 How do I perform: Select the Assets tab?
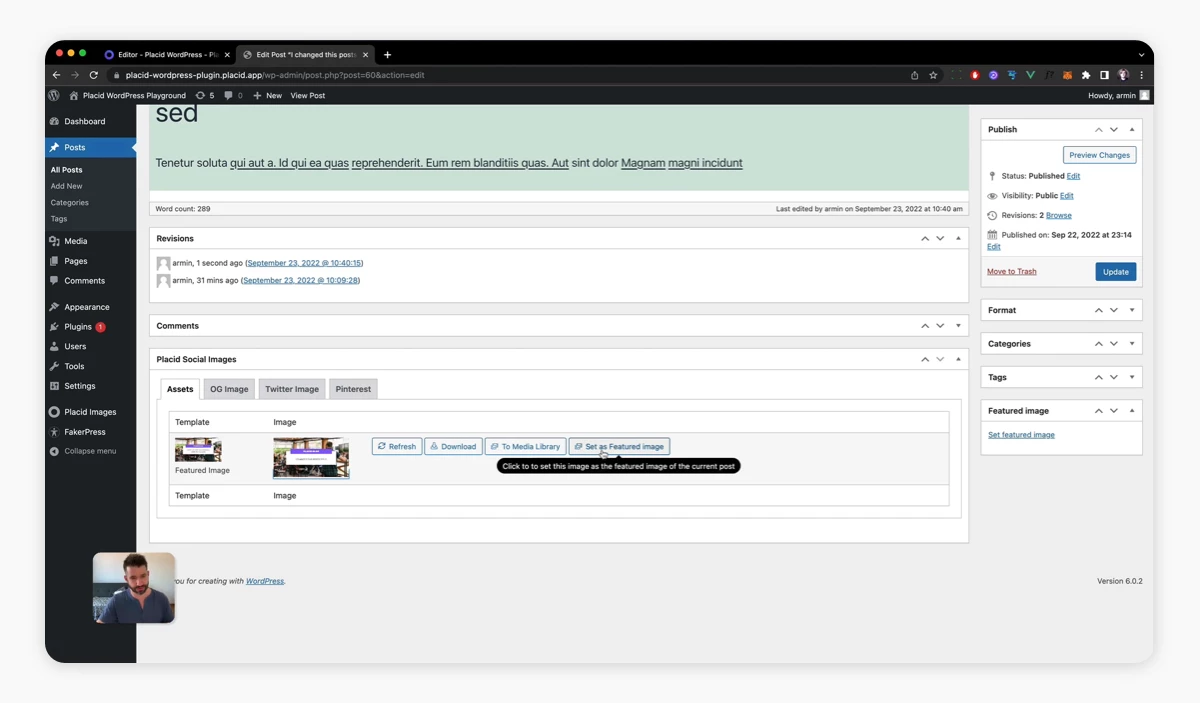180,389
